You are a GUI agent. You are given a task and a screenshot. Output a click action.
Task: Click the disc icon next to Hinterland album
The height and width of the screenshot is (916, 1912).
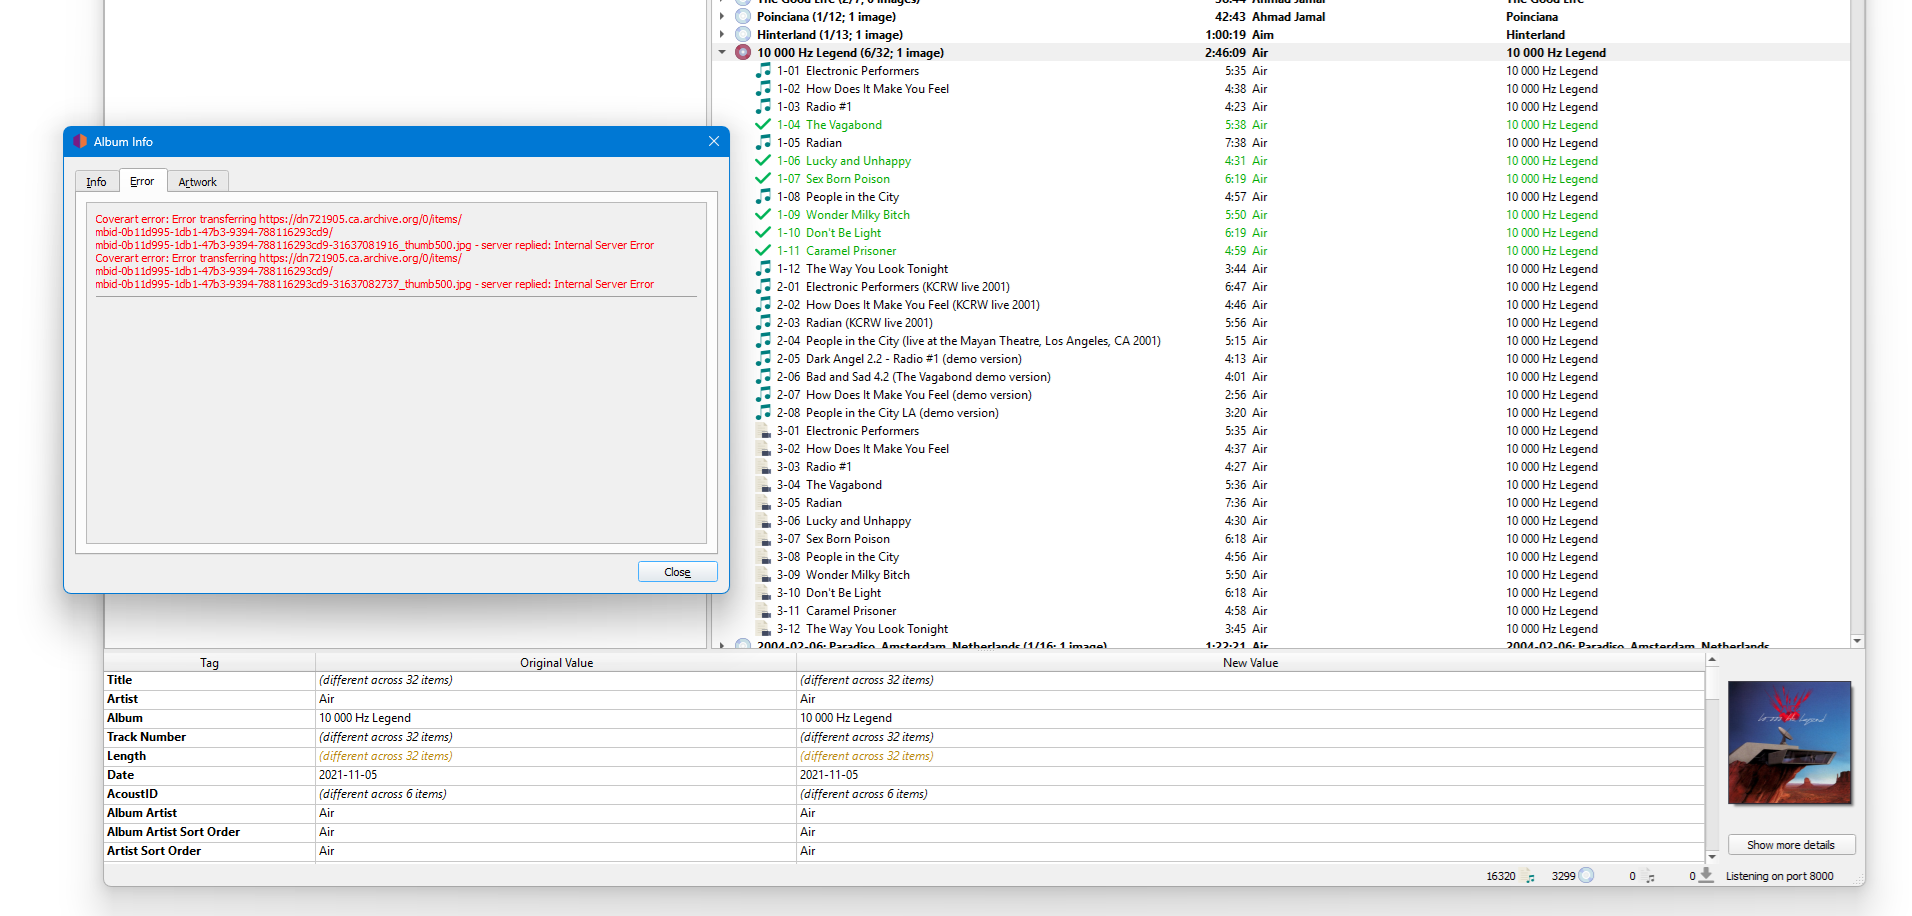click(x=743, y=35)
